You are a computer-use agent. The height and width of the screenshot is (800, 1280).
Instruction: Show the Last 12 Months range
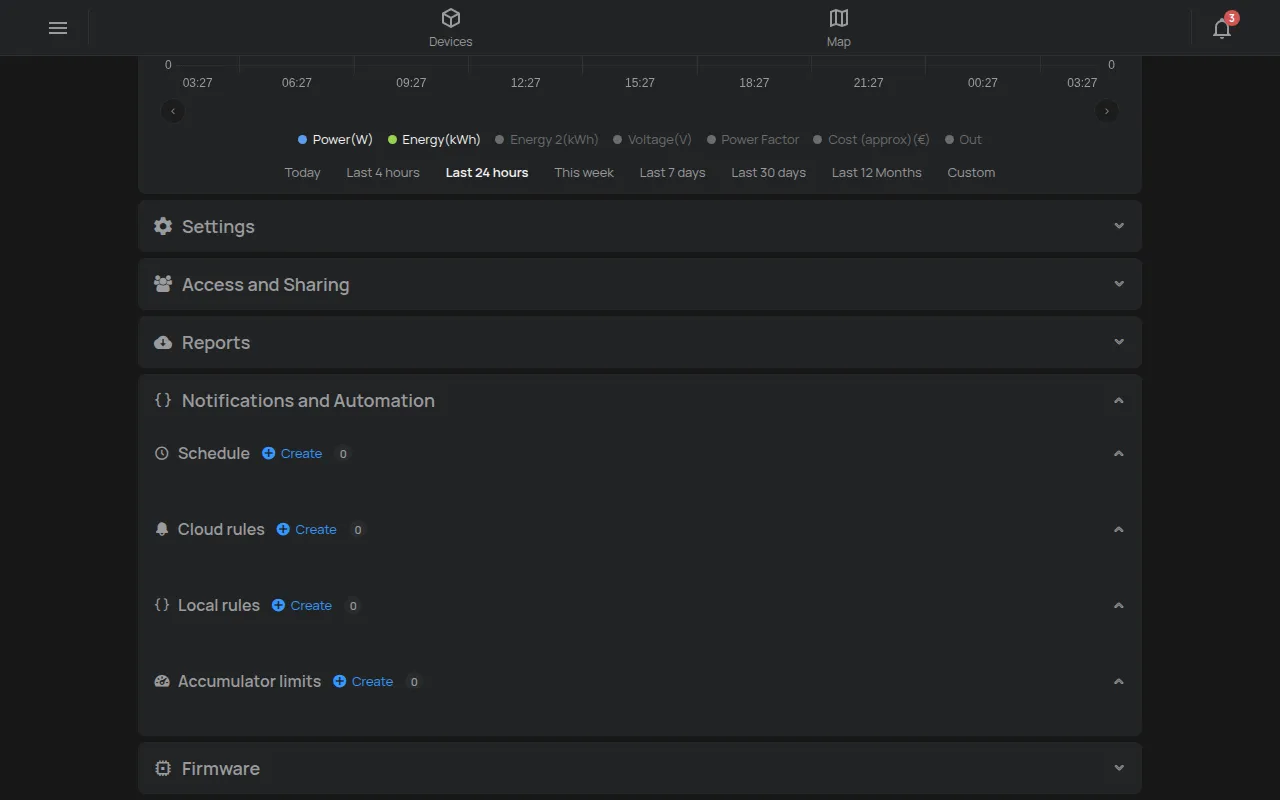(x=877, y=173)
